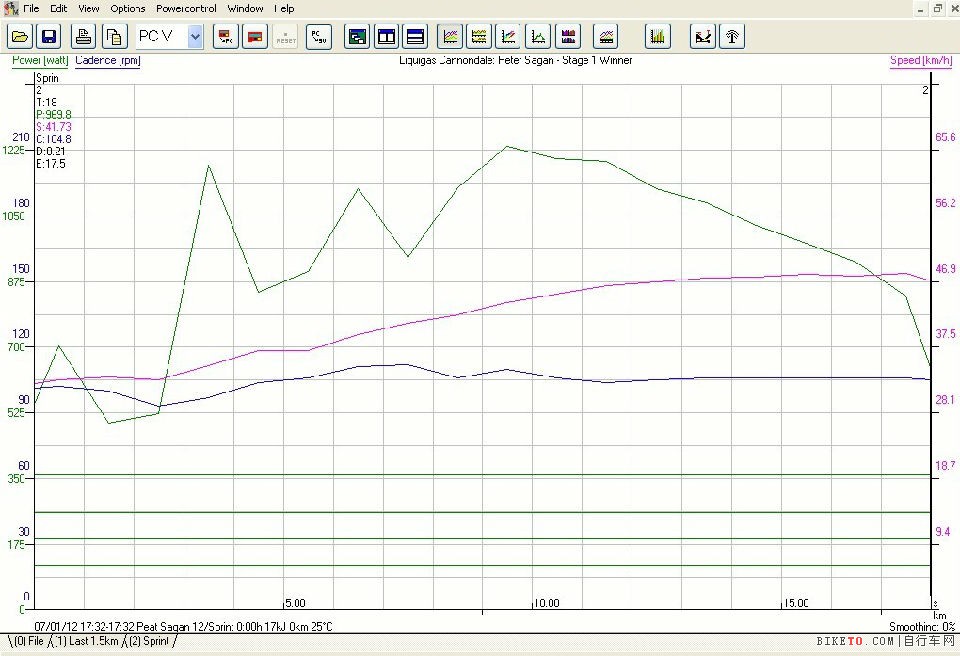The width and height of the screenshot is (960, 656).
Task: Click the bar chart histogram icon
Action: tap(657, 37)
